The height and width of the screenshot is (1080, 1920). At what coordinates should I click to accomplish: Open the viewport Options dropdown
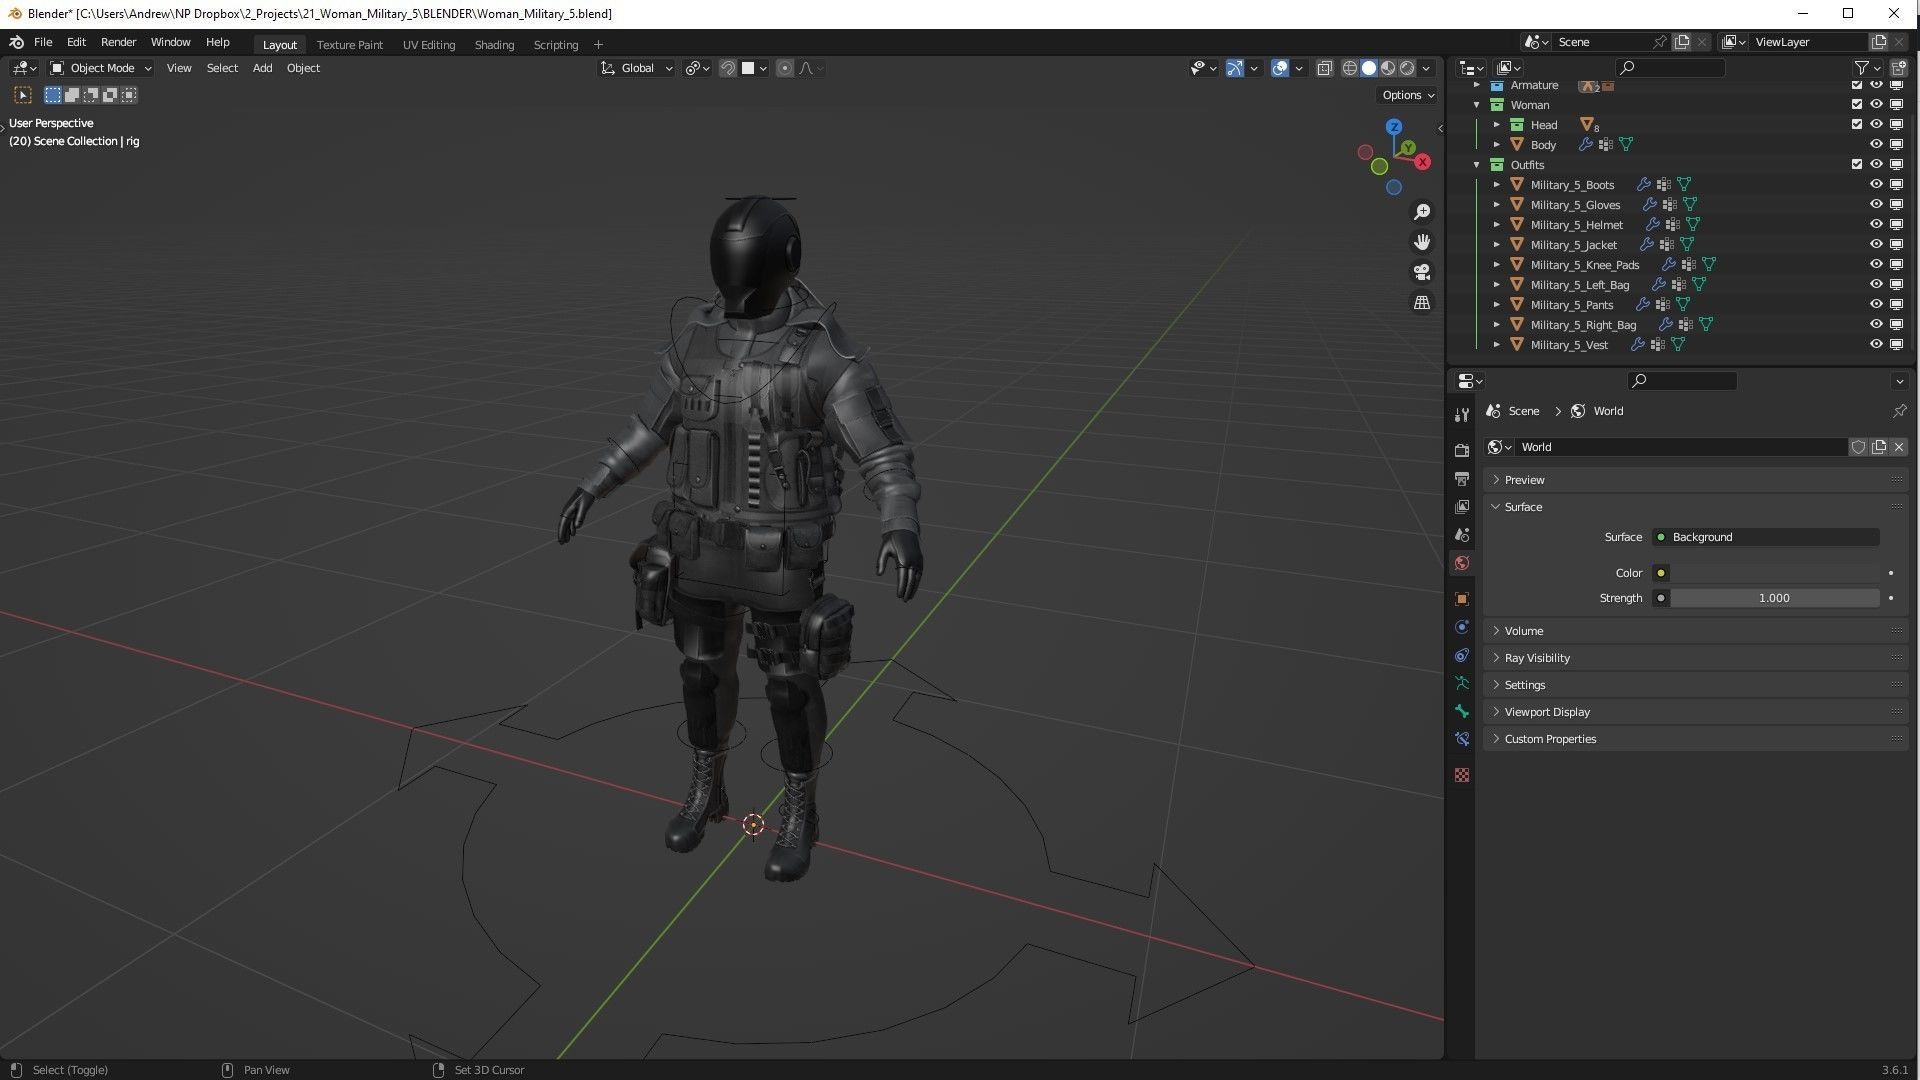tap(1408, 95)
